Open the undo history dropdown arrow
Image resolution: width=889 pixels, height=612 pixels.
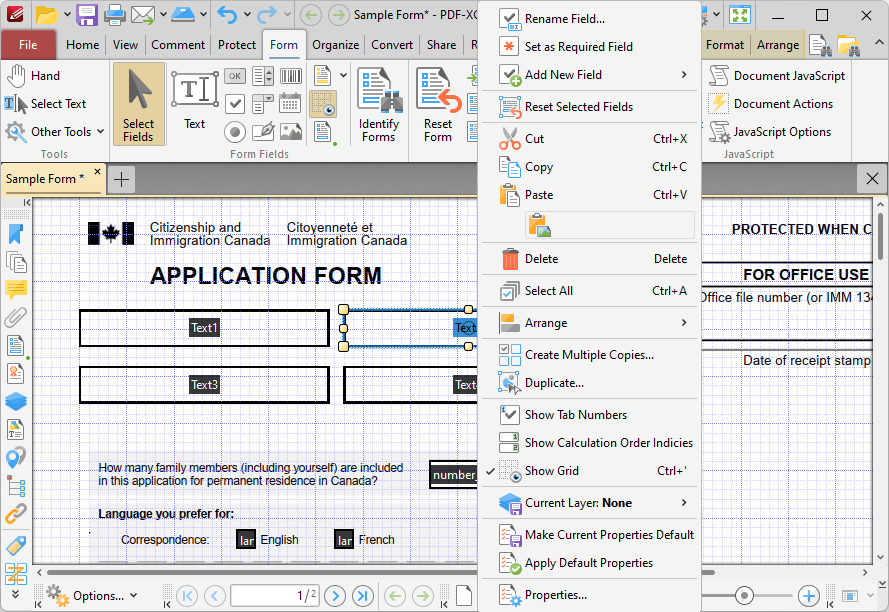(247, 15)
